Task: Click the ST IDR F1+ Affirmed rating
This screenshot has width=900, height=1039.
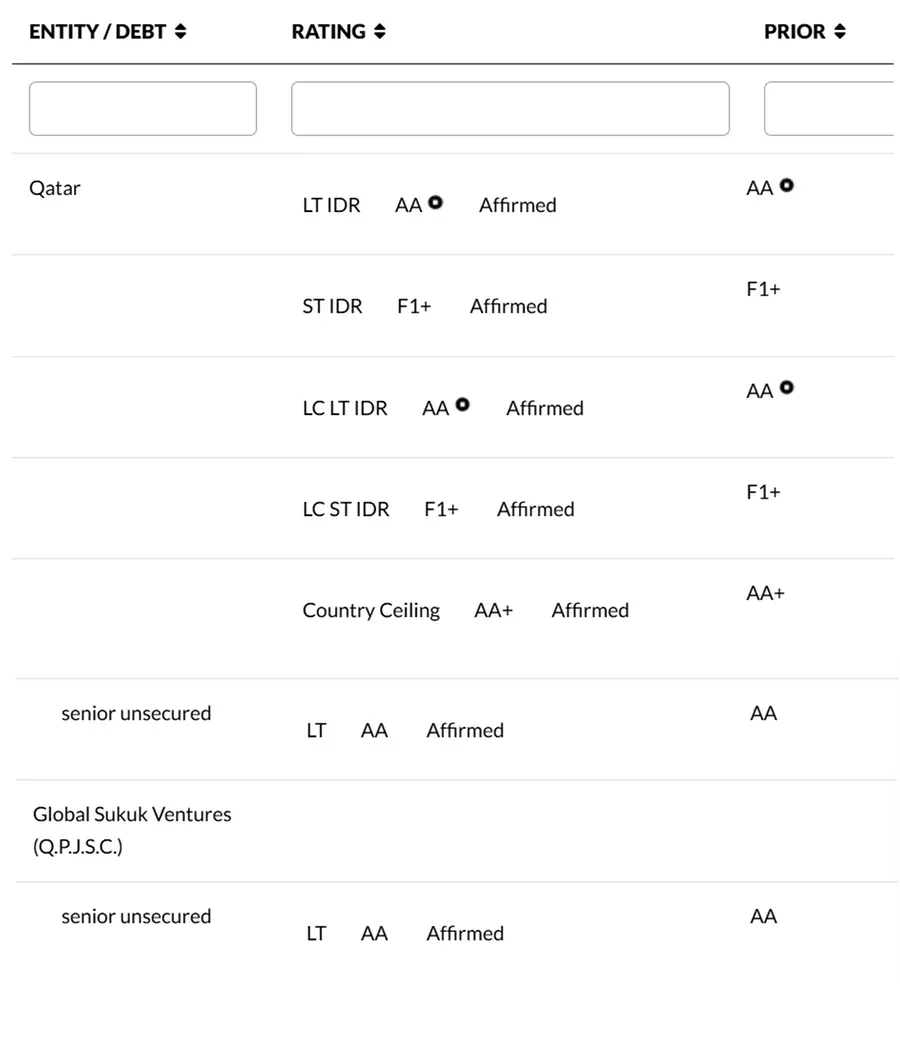Action: (x=425, y=306)
